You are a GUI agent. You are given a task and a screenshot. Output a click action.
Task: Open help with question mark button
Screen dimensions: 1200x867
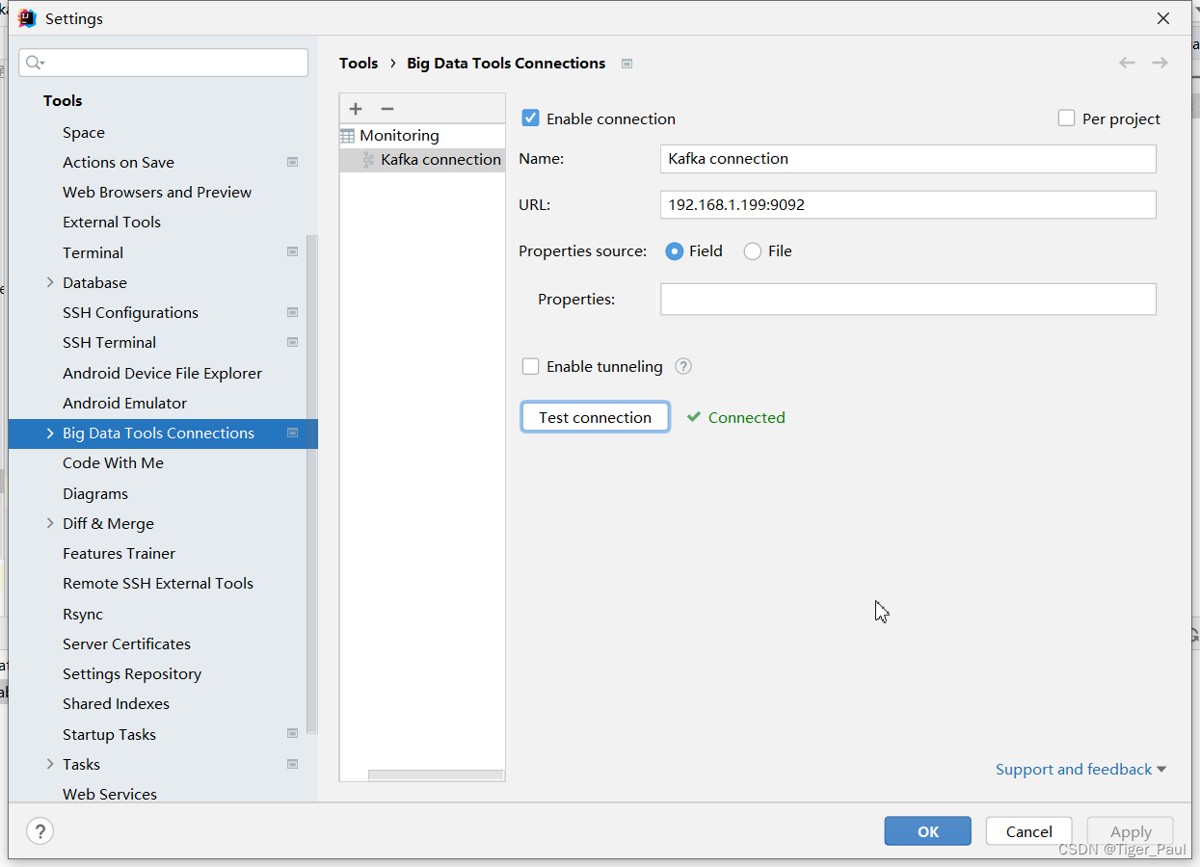40,831
